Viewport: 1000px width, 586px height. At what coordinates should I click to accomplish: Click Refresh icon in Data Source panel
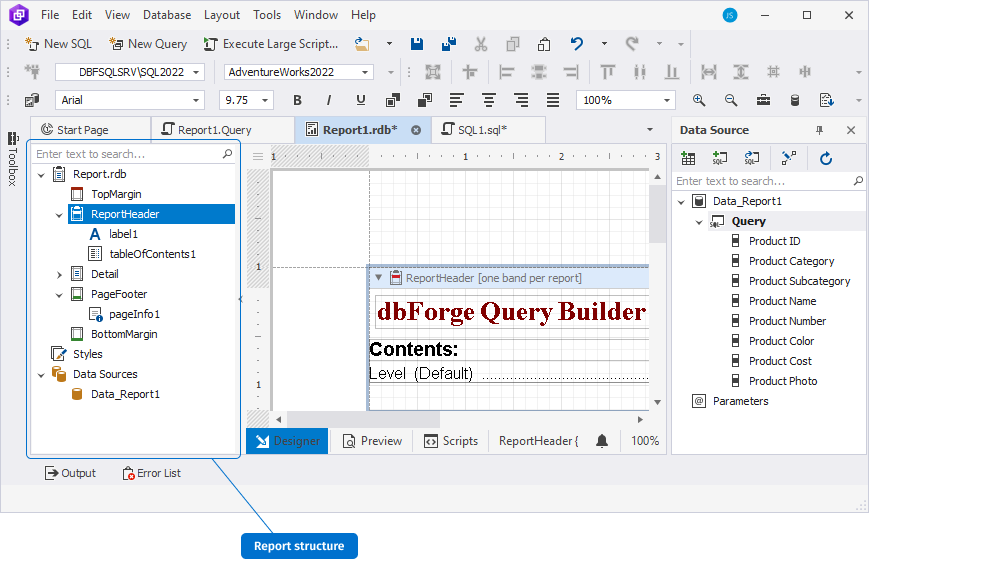click(x=826, y=158)
